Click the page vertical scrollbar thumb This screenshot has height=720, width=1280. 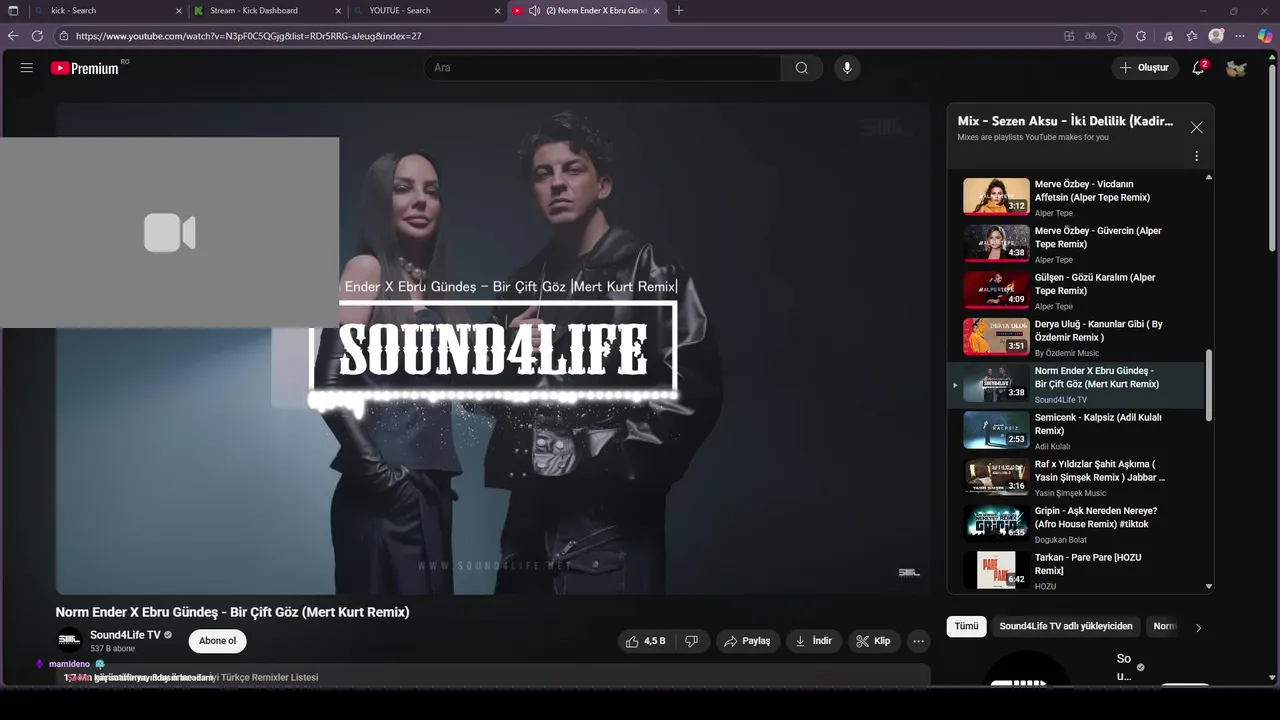coord(1273,158)
